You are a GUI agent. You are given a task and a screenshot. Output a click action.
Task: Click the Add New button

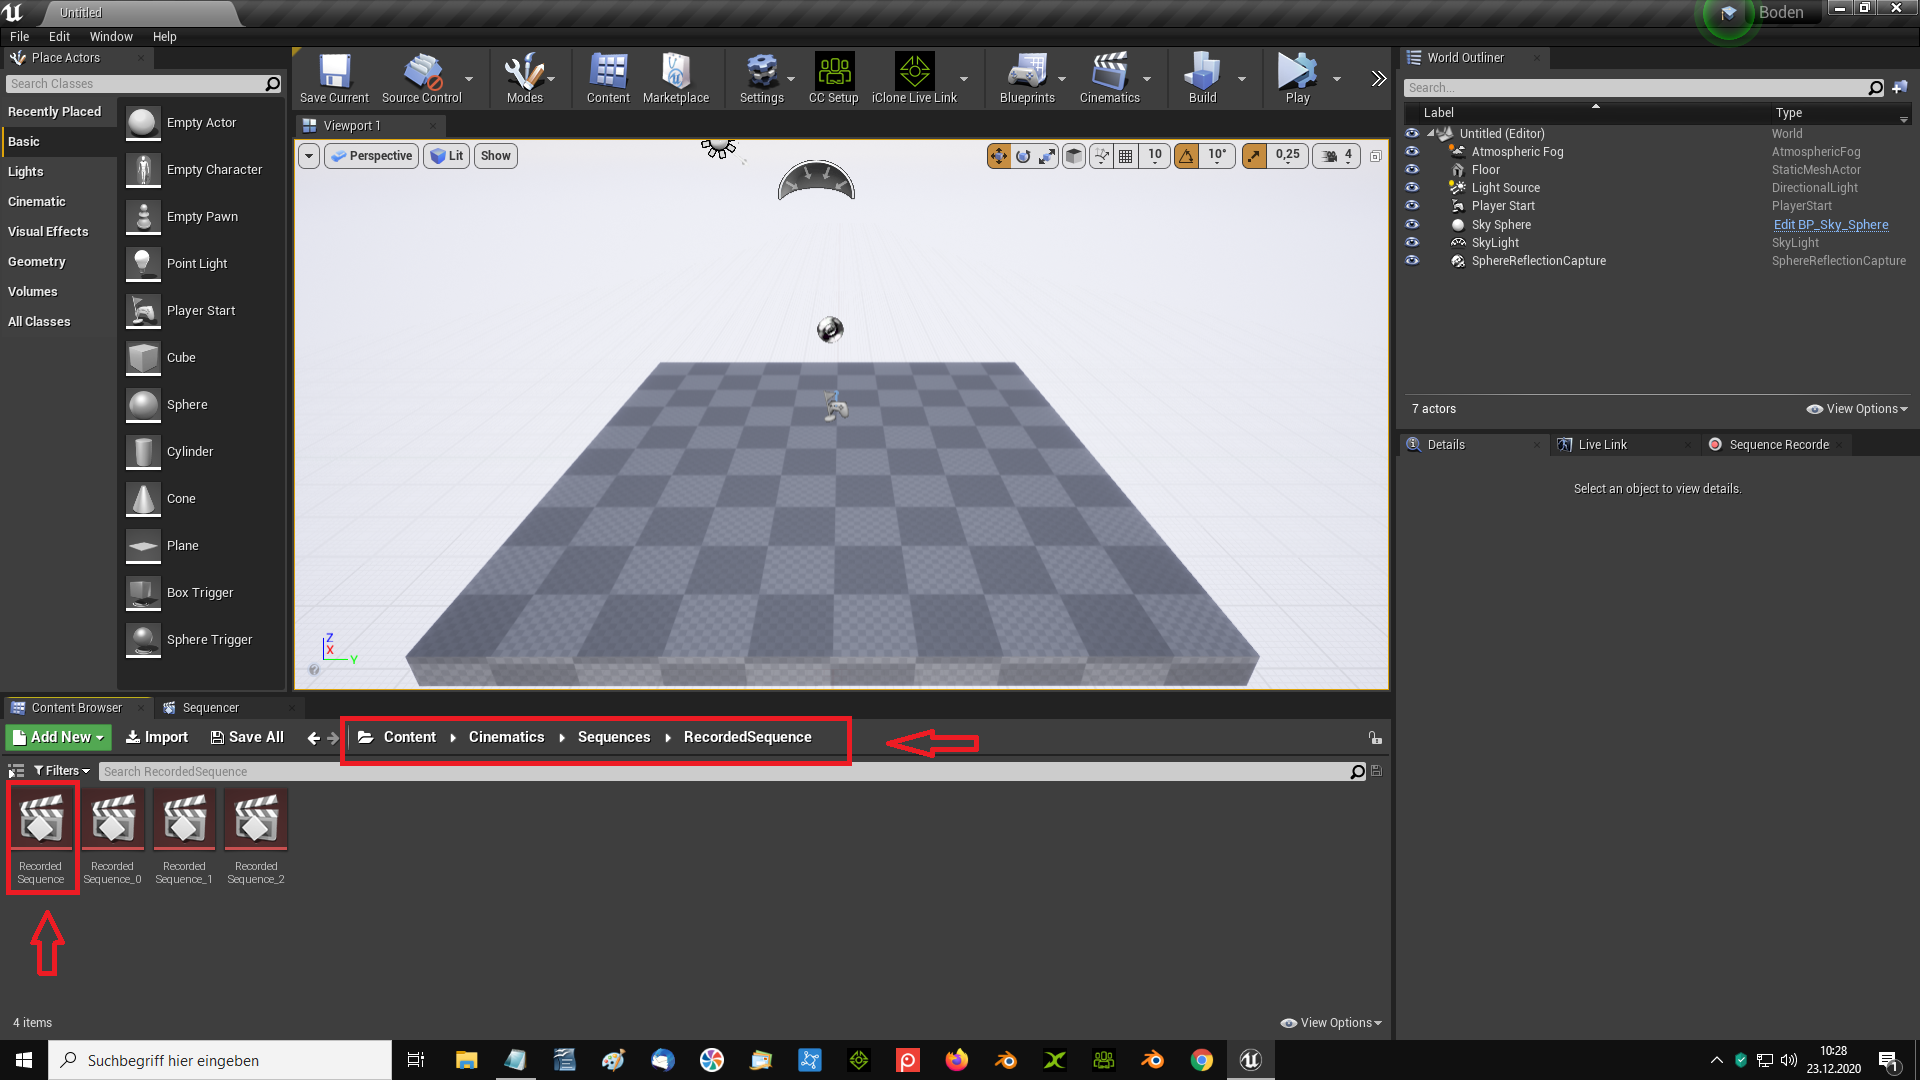(58, 738)
